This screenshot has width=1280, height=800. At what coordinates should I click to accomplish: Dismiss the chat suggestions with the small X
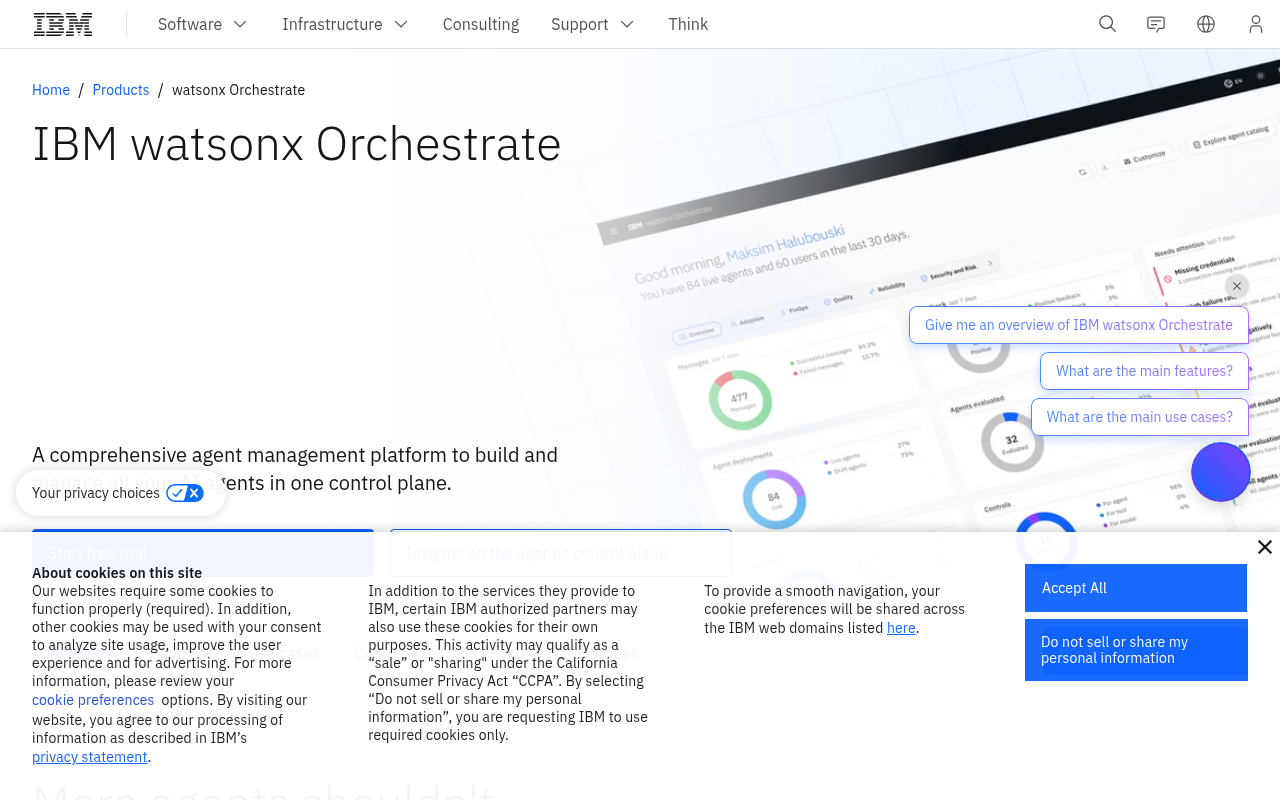tap(1237, 286)
